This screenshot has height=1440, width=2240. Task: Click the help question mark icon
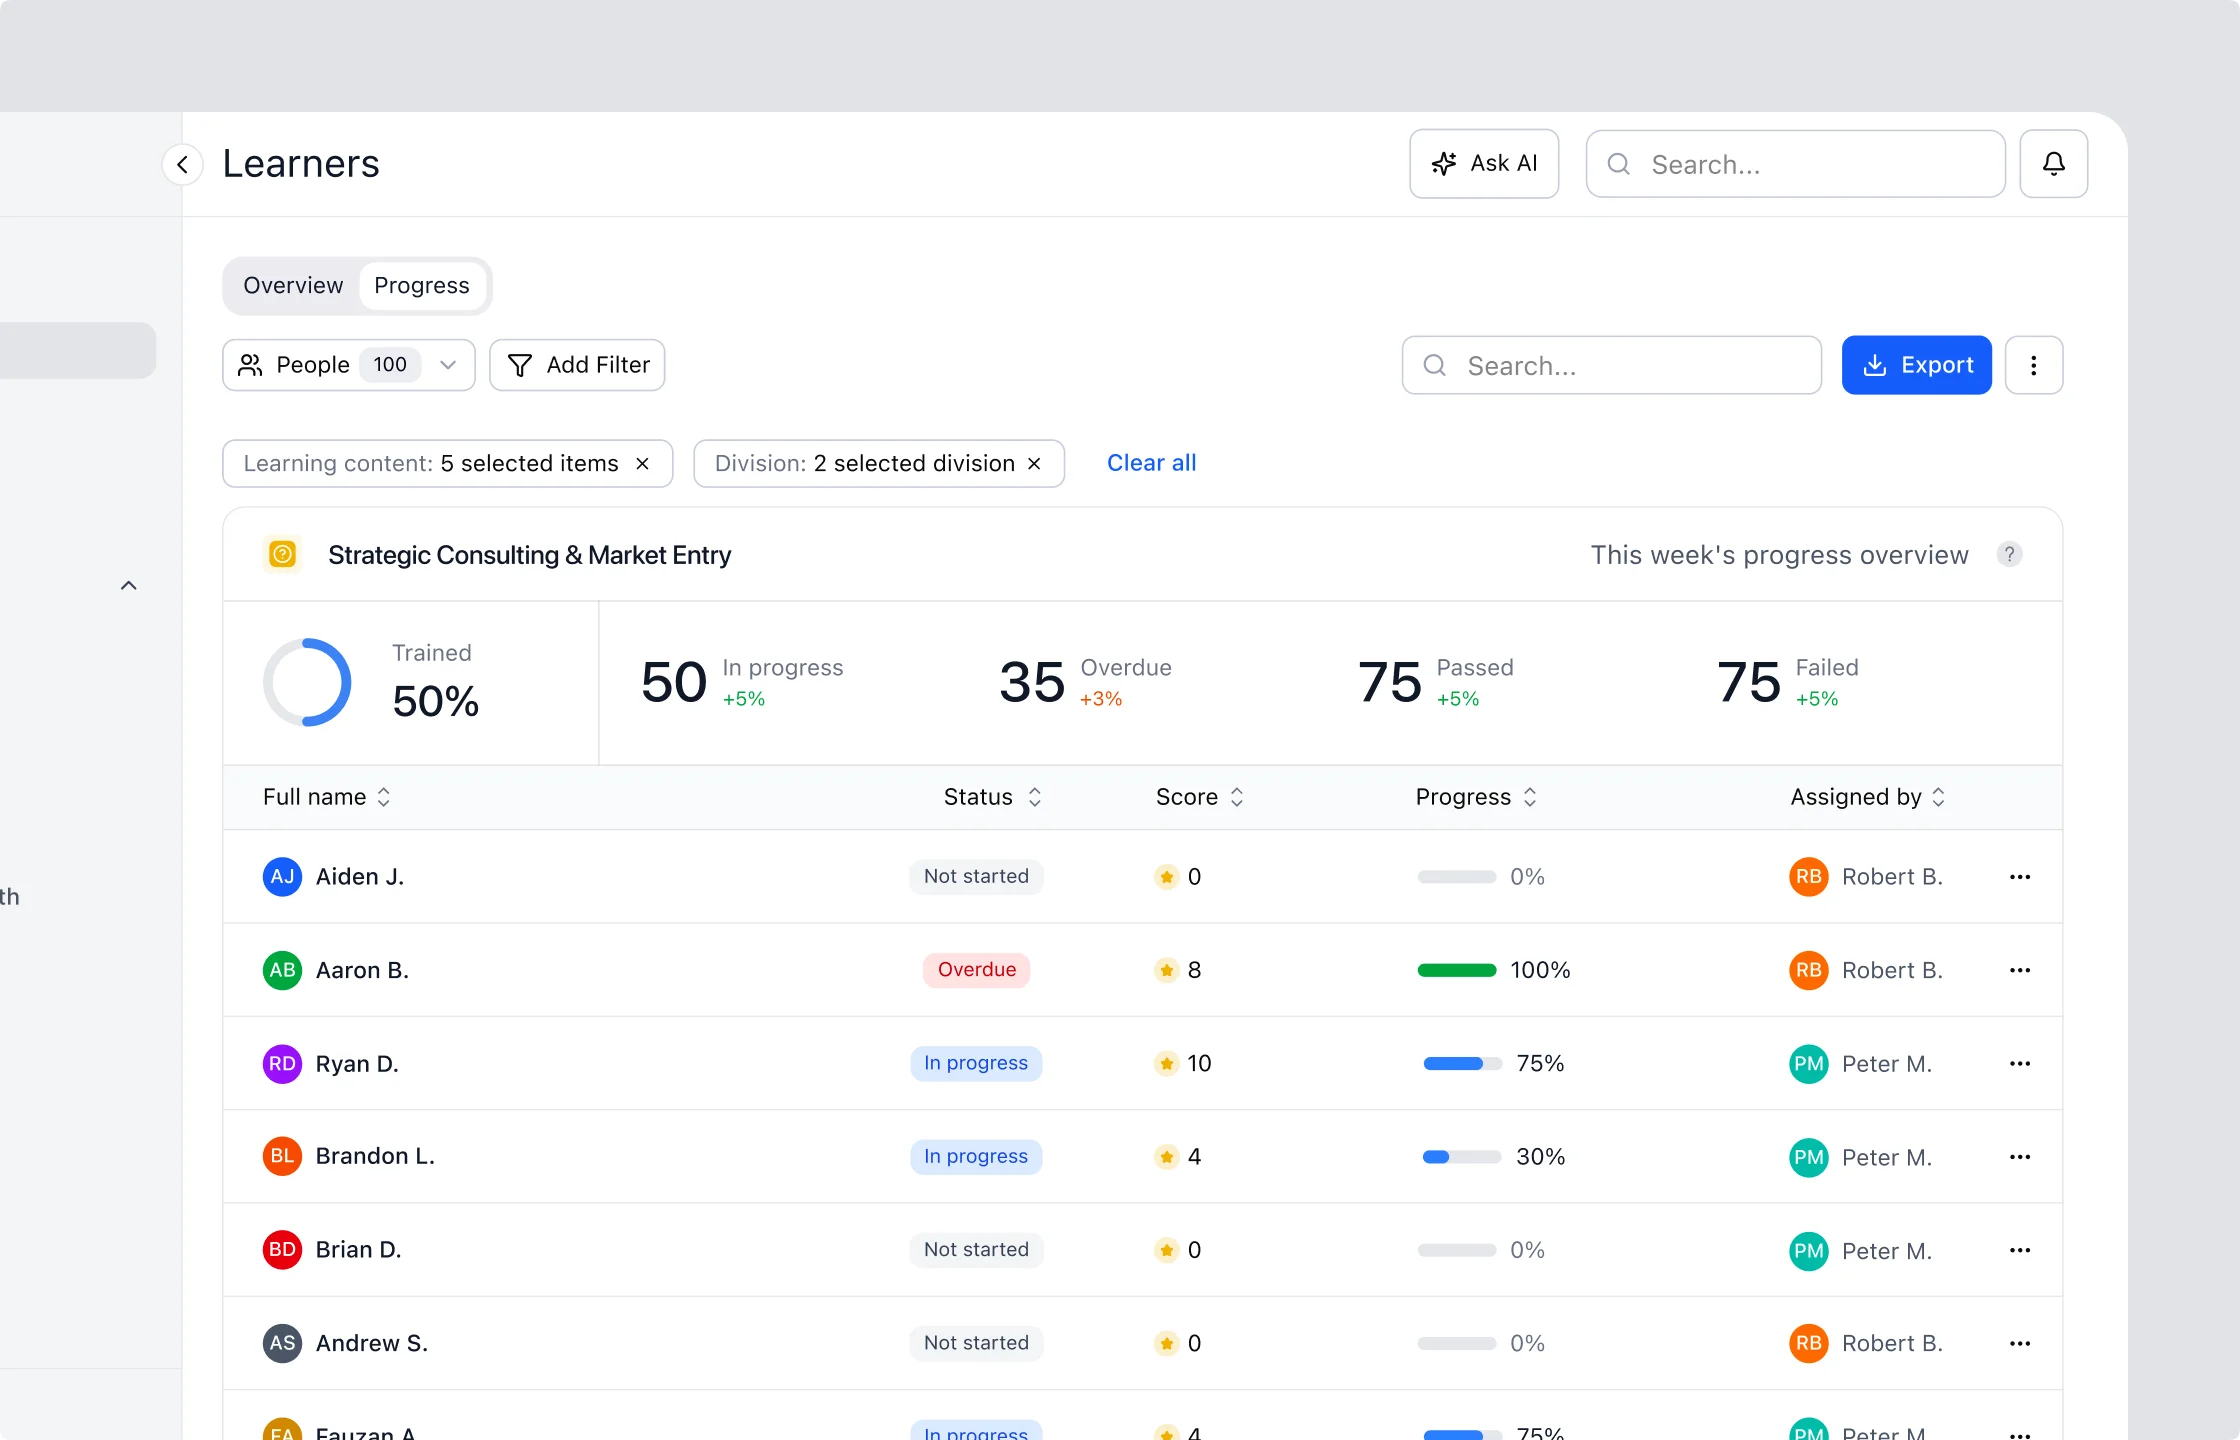point(2009,554)
